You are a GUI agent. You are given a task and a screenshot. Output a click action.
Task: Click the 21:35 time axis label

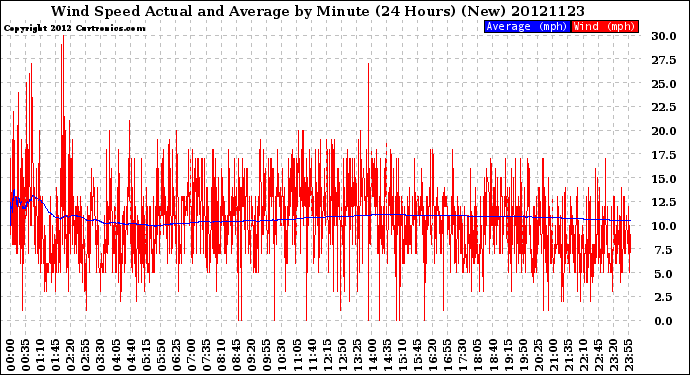click(x=568, y=355)
